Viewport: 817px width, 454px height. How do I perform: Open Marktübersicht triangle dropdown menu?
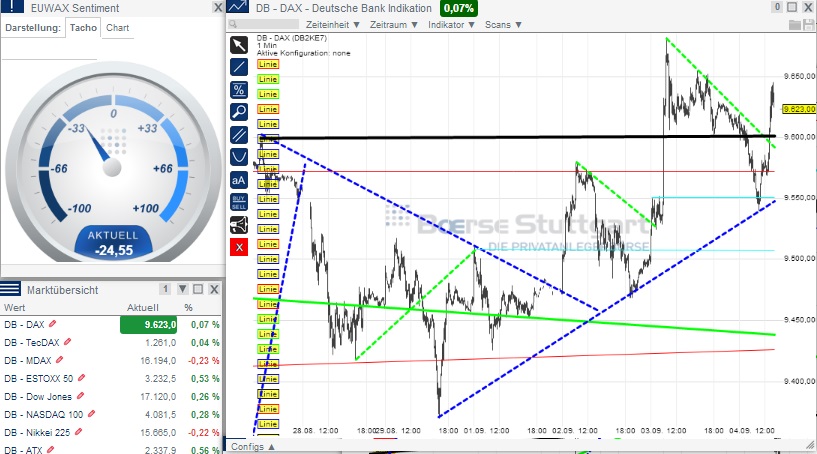pyautogui.click(x=182, y=289)
